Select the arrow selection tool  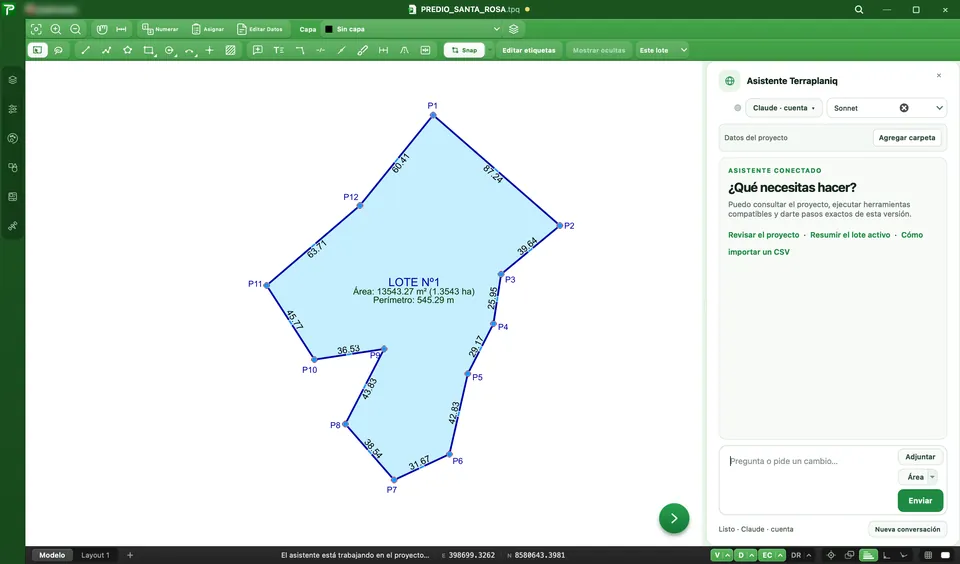pyautogui.click(x=37, y=50)
